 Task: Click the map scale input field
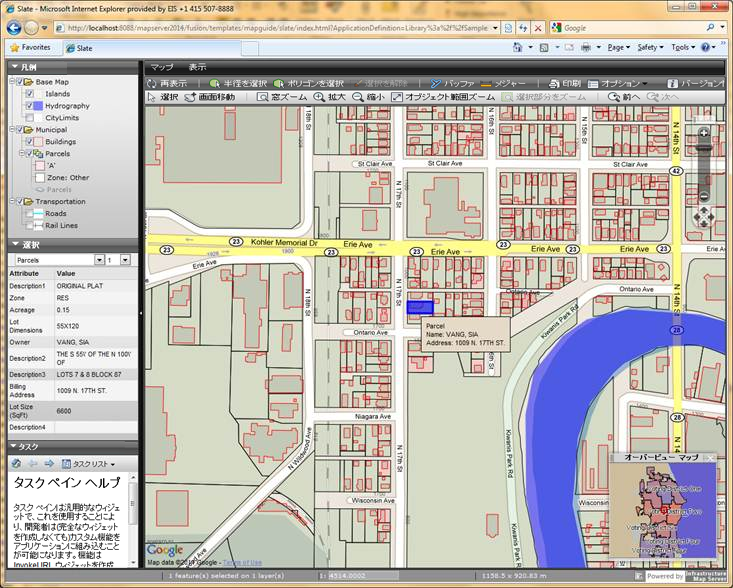click(363, 576)
